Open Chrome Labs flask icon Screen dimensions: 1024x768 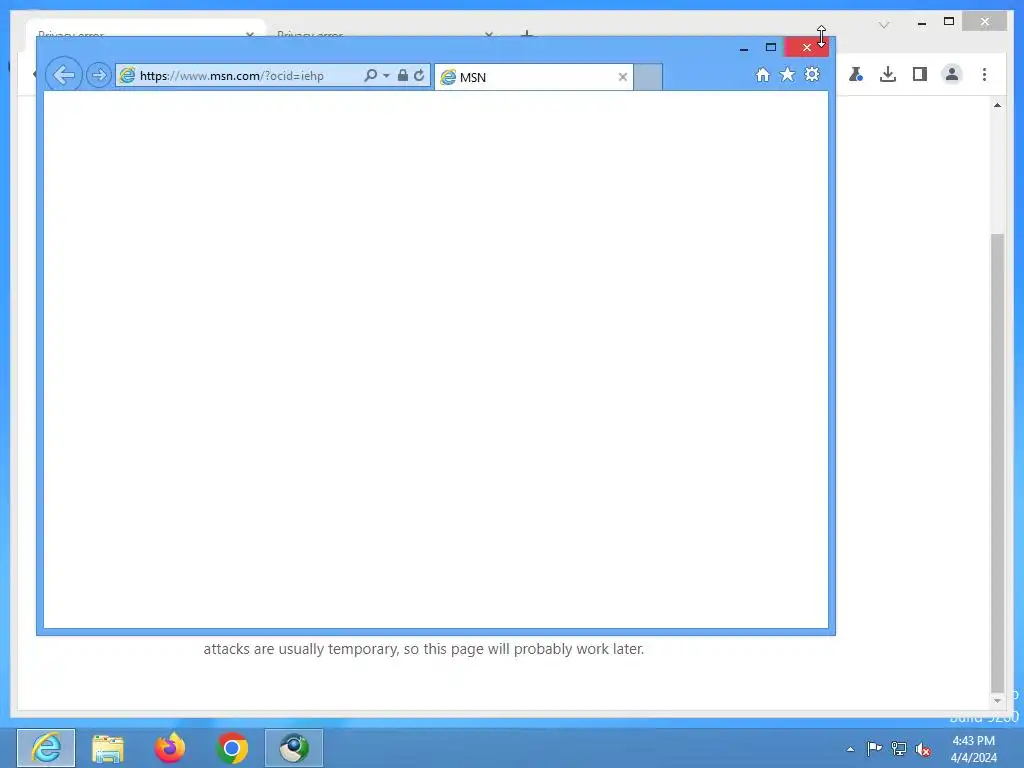point(856,74)
